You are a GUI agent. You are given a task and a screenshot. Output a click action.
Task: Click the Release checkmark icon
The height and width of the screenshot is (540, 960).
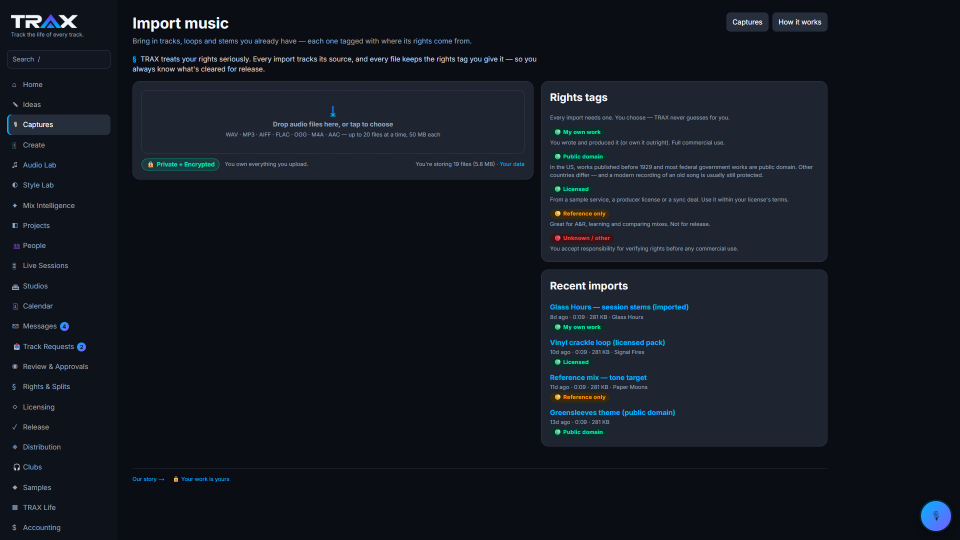point(15,427)
